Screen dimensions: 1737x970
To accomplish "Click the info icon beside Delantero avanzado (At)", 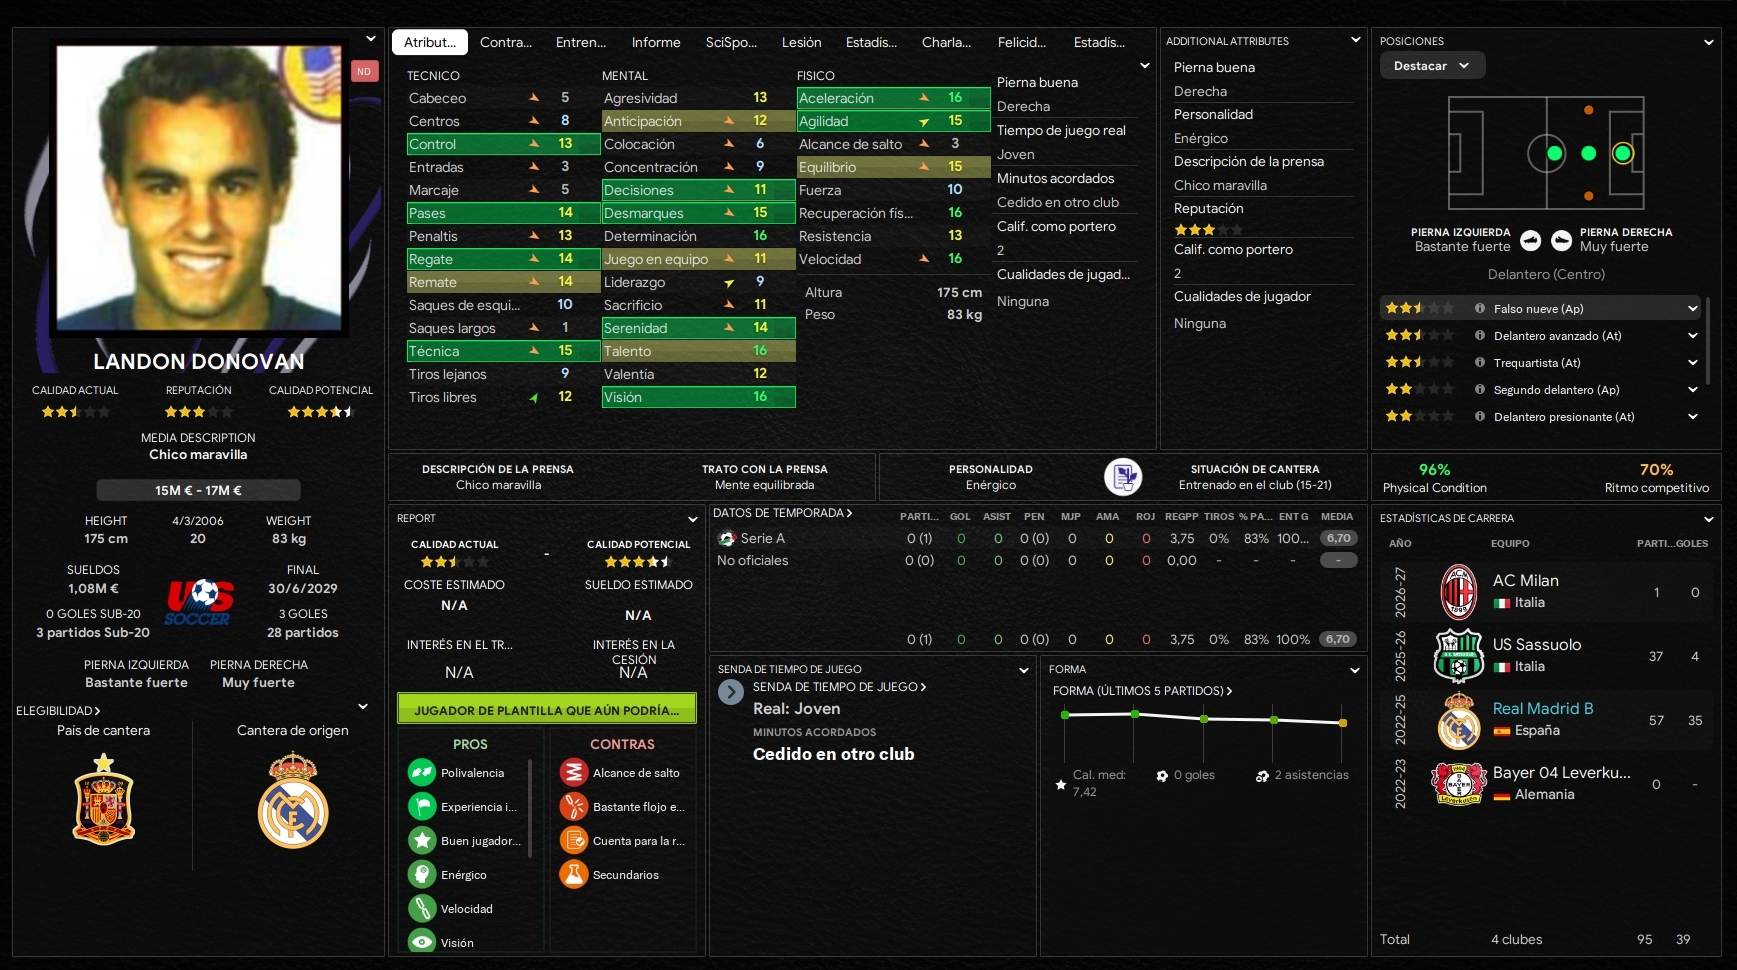I will click(x=1480, y=335).
